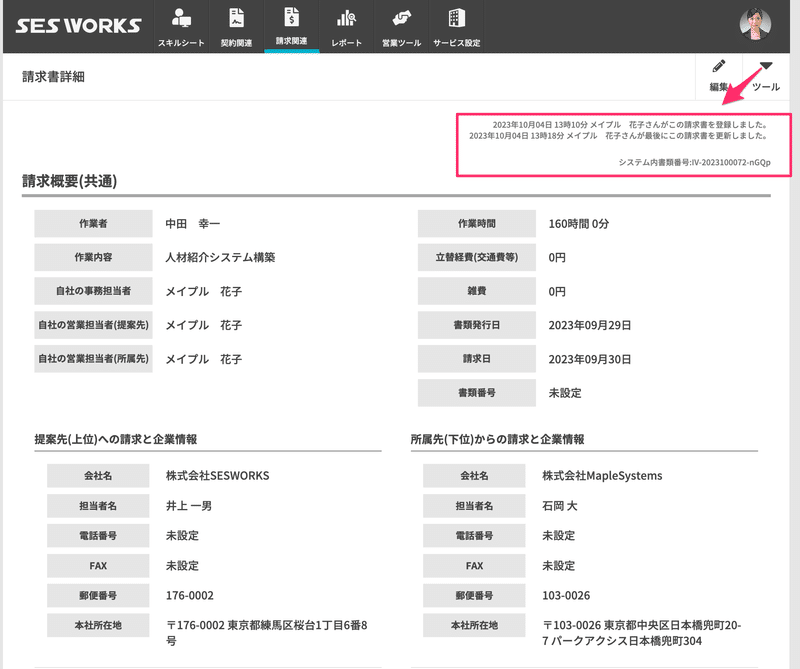The width and height of the screenshot is (800, 669).
Task: Click the 自社の営業担当者(提案先) label
Action: 93,325
